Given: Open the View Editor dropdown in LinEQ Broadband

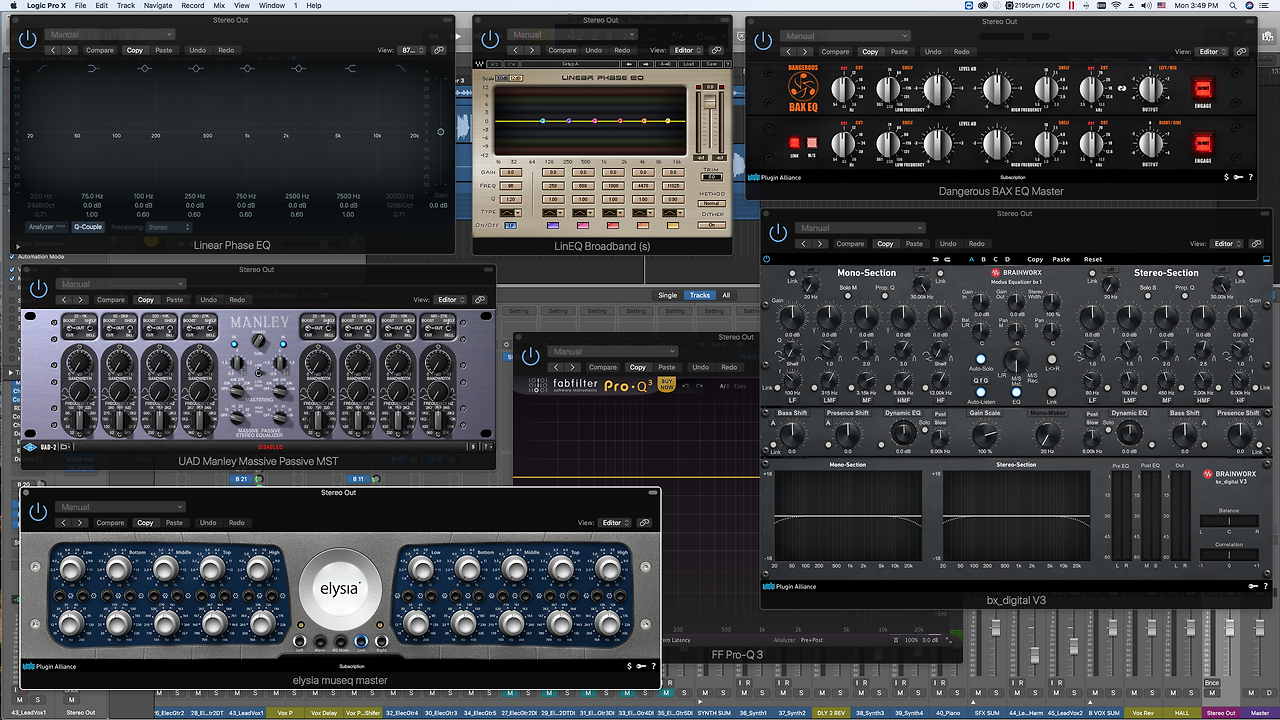Looking at the screenshot, I should tap(687, 50).
